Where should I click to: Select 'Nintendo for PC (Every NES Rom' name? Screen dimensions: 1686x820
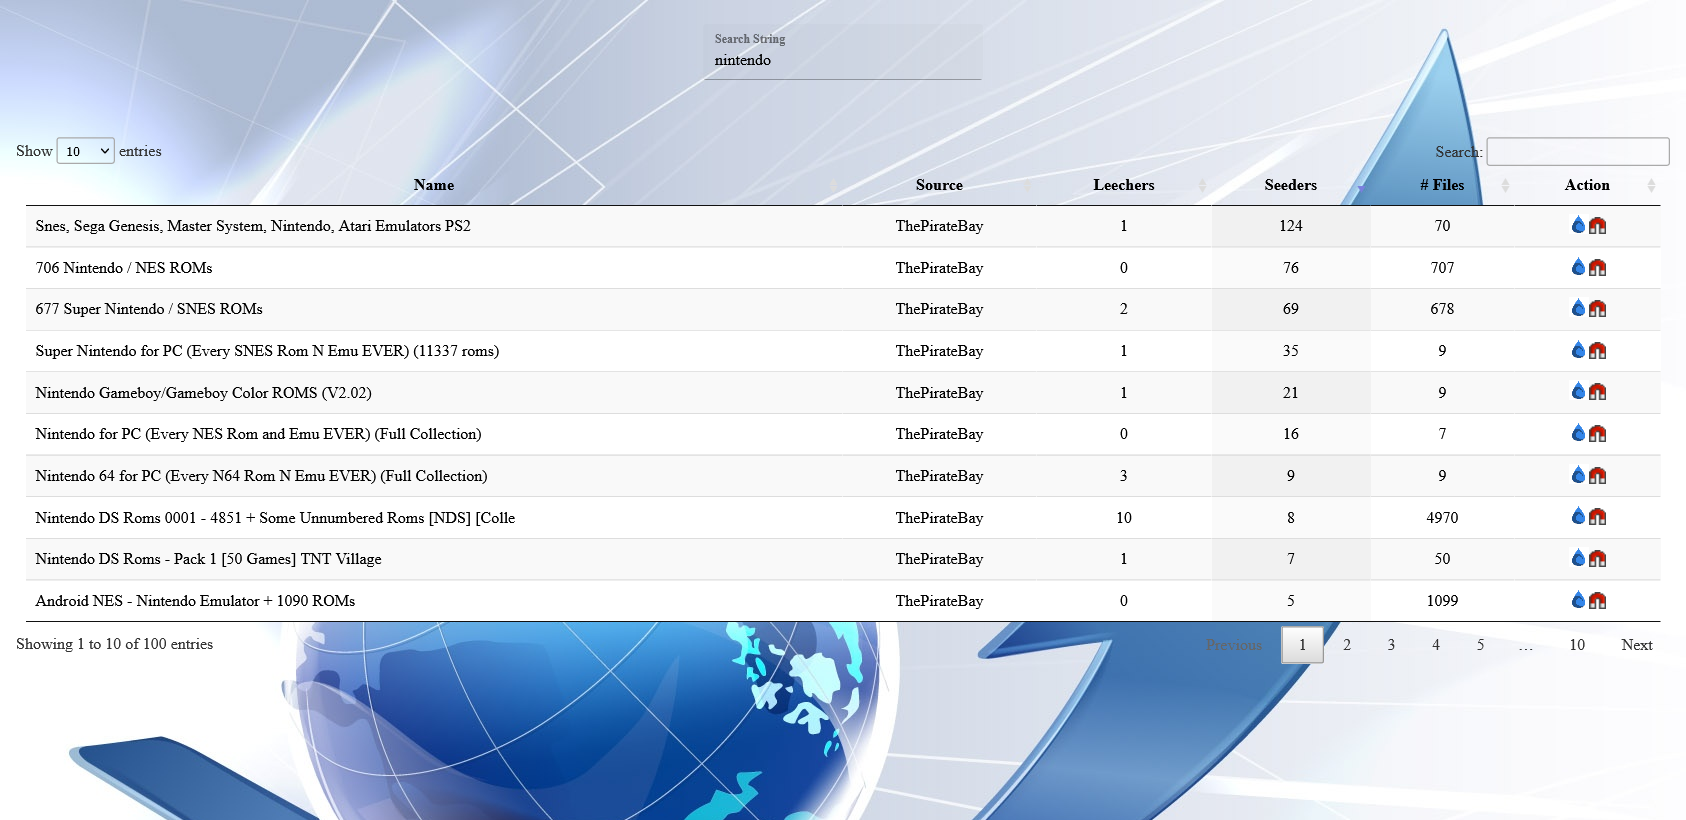pos(258,434)
